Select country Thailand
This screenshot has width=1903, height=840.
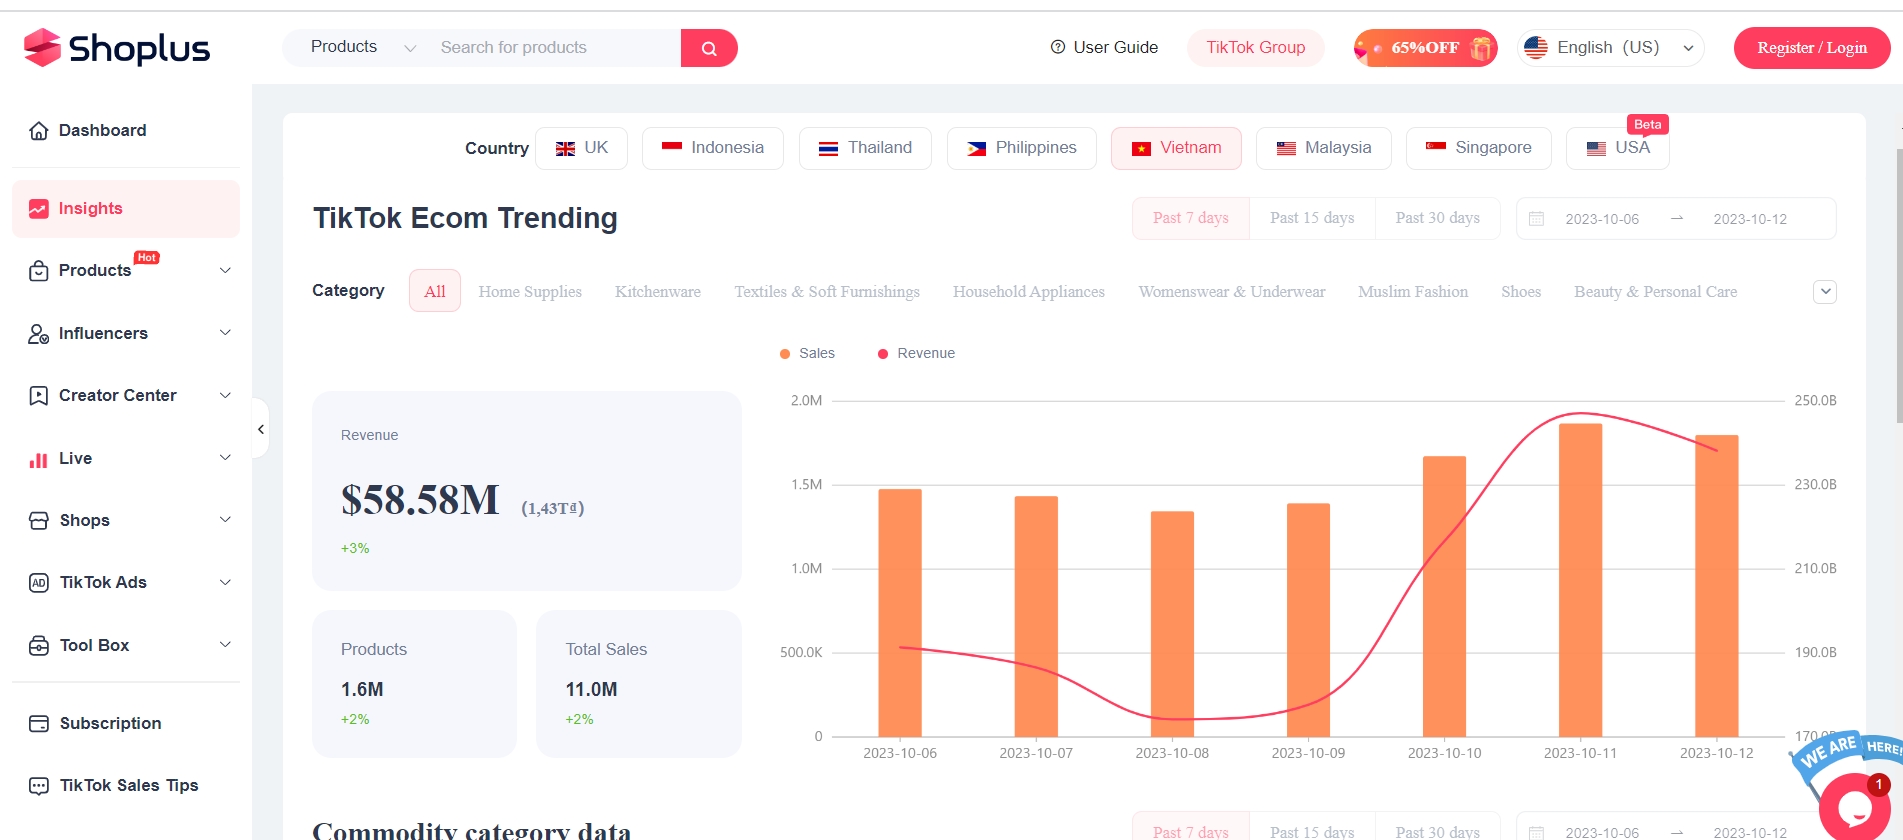[865, 148]
